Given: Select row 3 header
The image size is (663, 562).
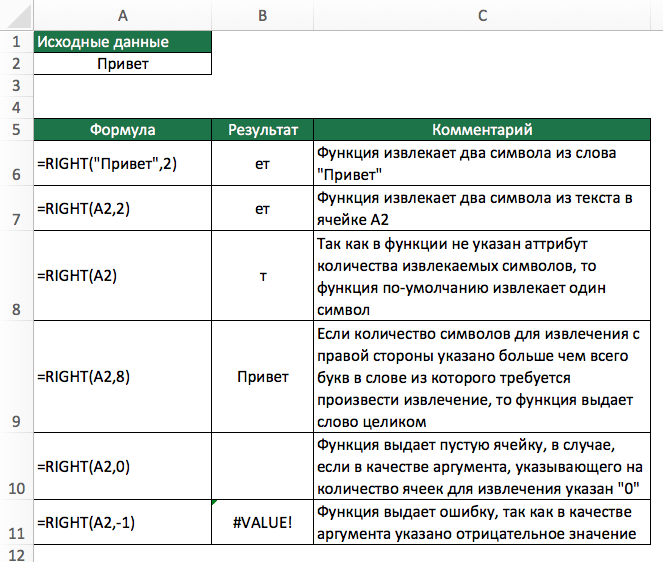Looking at the screenshot, I should [x=16, y=86].
